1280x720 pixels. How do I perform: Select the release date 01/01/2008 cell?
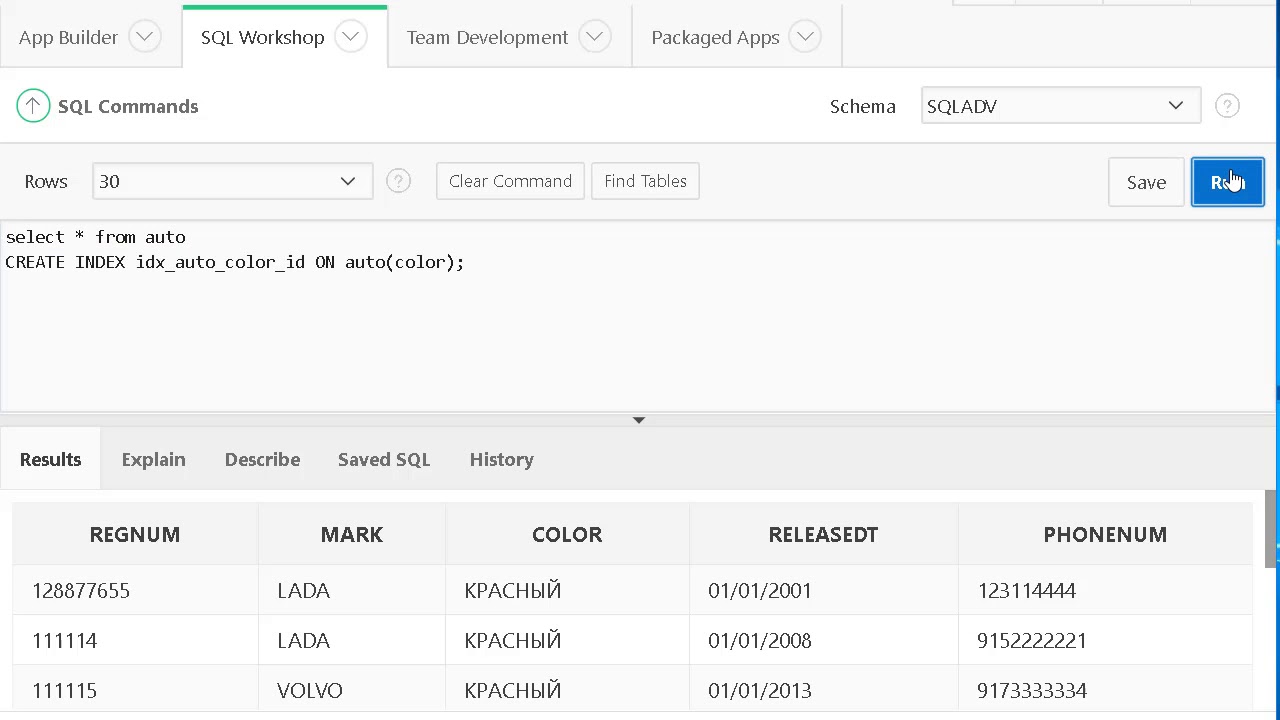[823, 640]
